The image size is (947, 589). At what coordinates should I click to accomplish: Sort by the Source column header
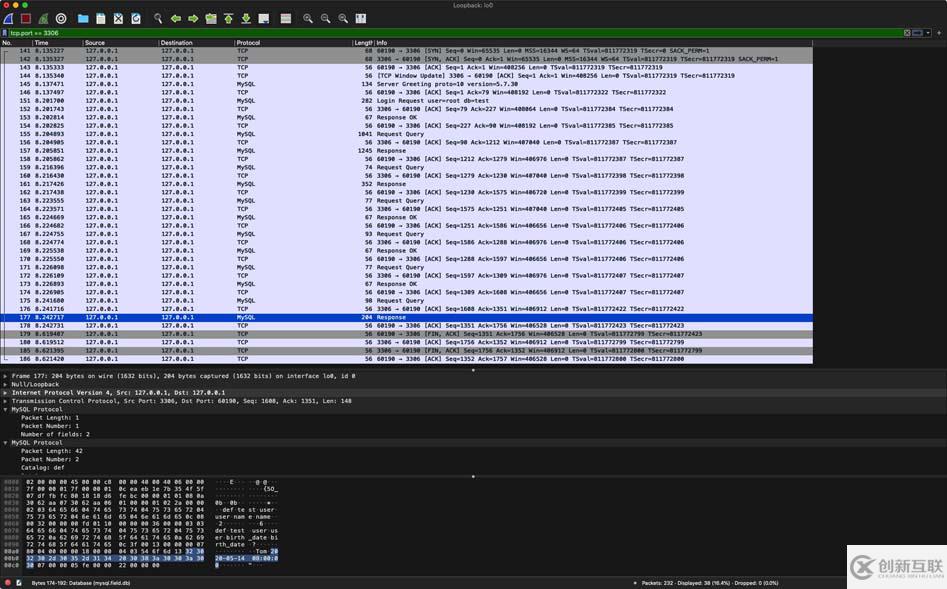[x=120, y=43]
